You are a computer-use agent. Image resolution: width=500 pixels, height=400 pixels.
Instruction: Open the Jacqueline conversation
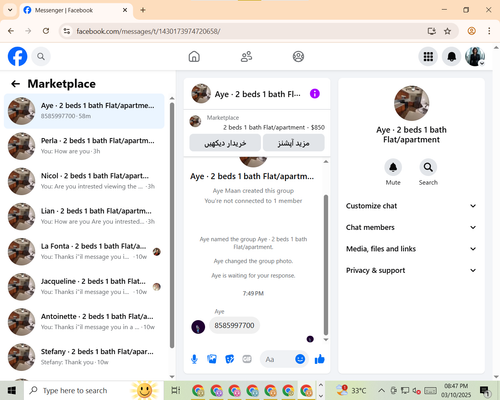coord(84,287)
